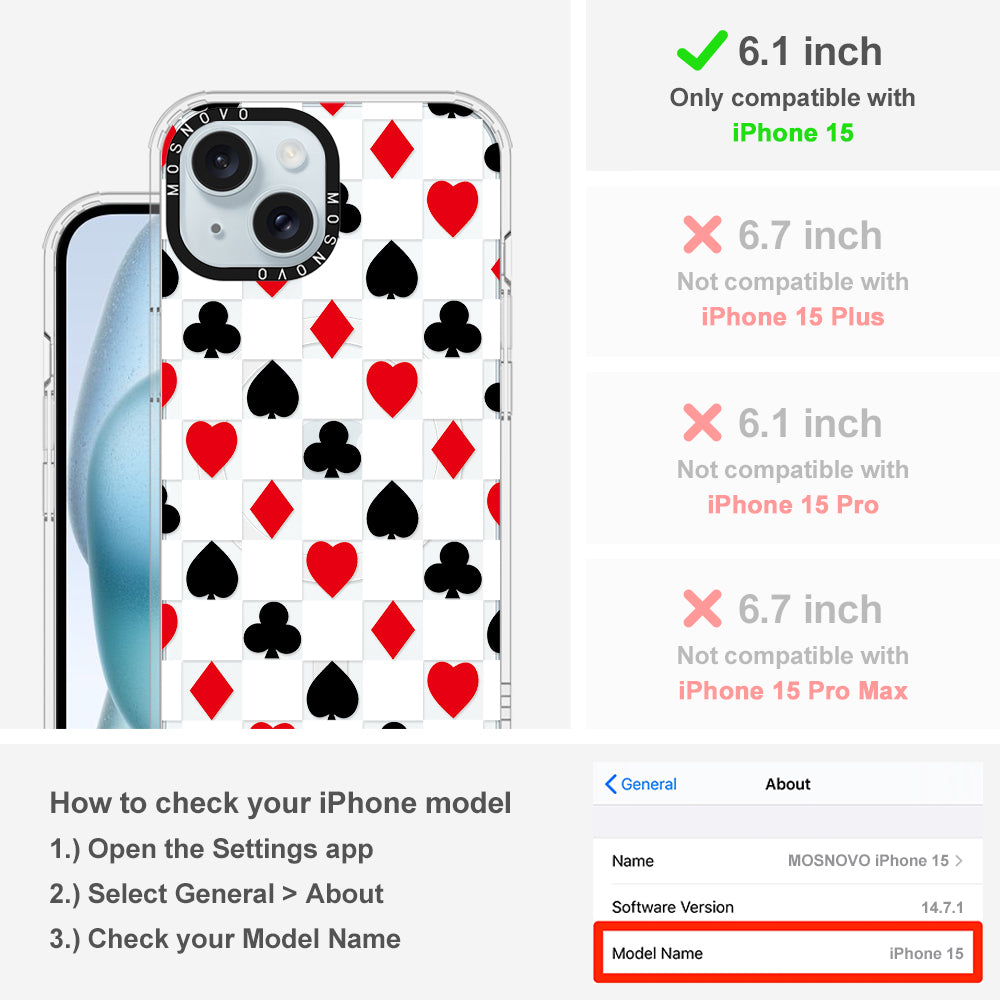This screenshot has width=1000, height=1000.
Task: Click the red X beside iPhone 15 Plus
Action: coord(702,235)
